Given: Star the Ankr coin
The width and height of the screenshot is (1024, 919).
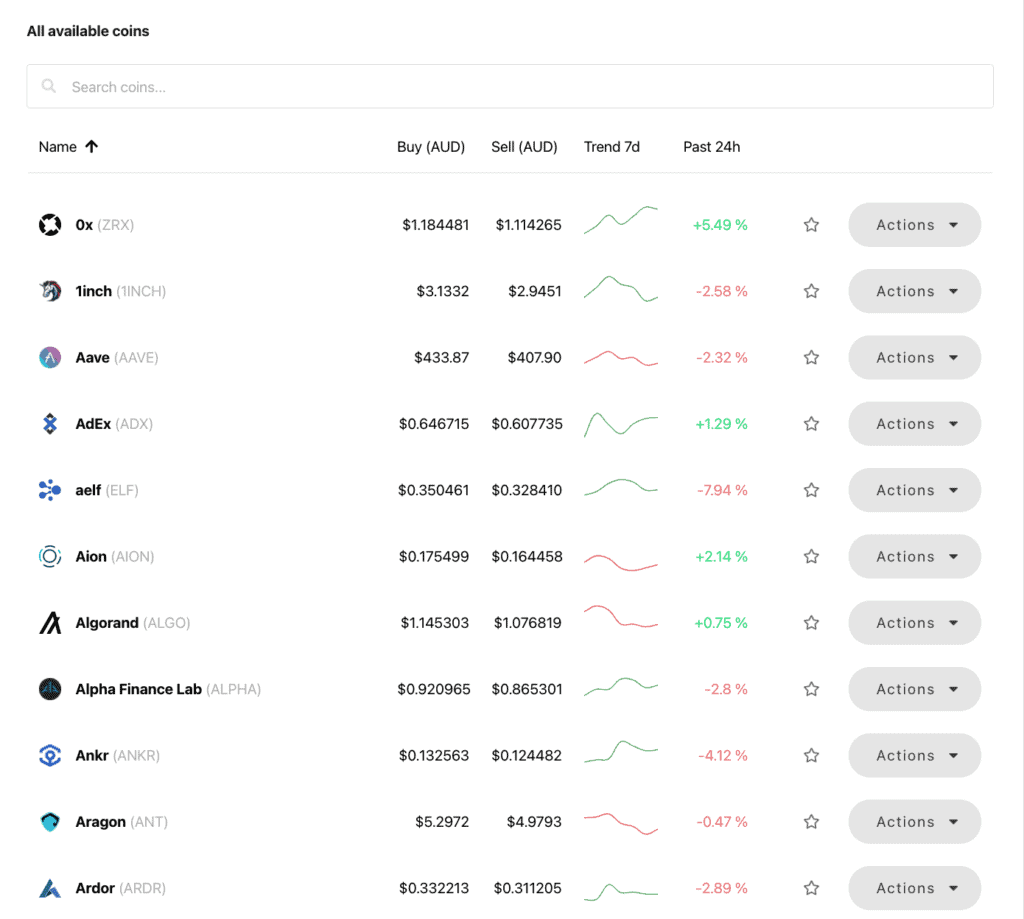Looking at the screenshot, I should coord(811,755).
